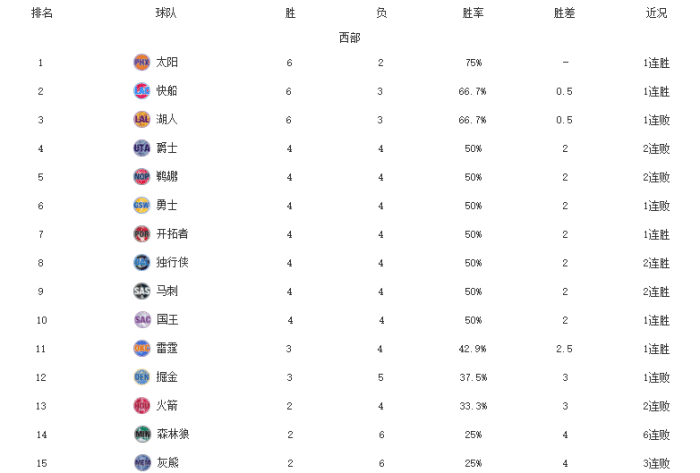
Task: Open the 灰熊 team name link
Action: [x=167, y=463]
